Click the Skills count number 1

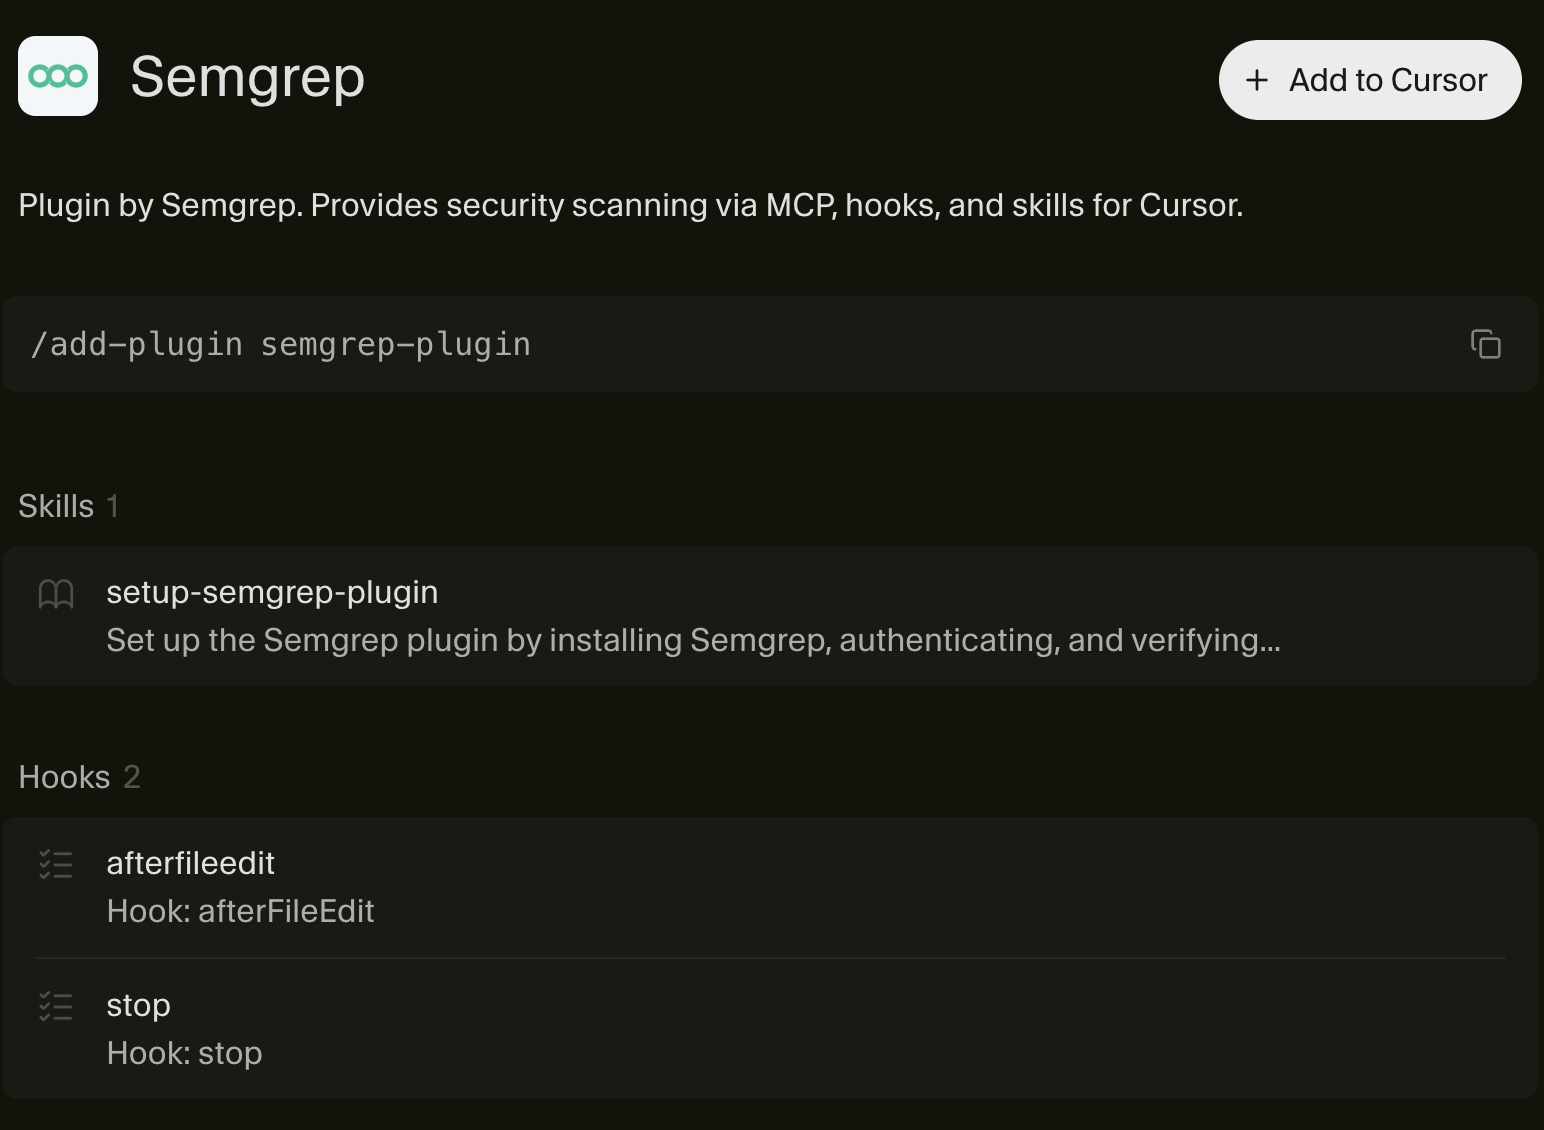click(113, 506)
